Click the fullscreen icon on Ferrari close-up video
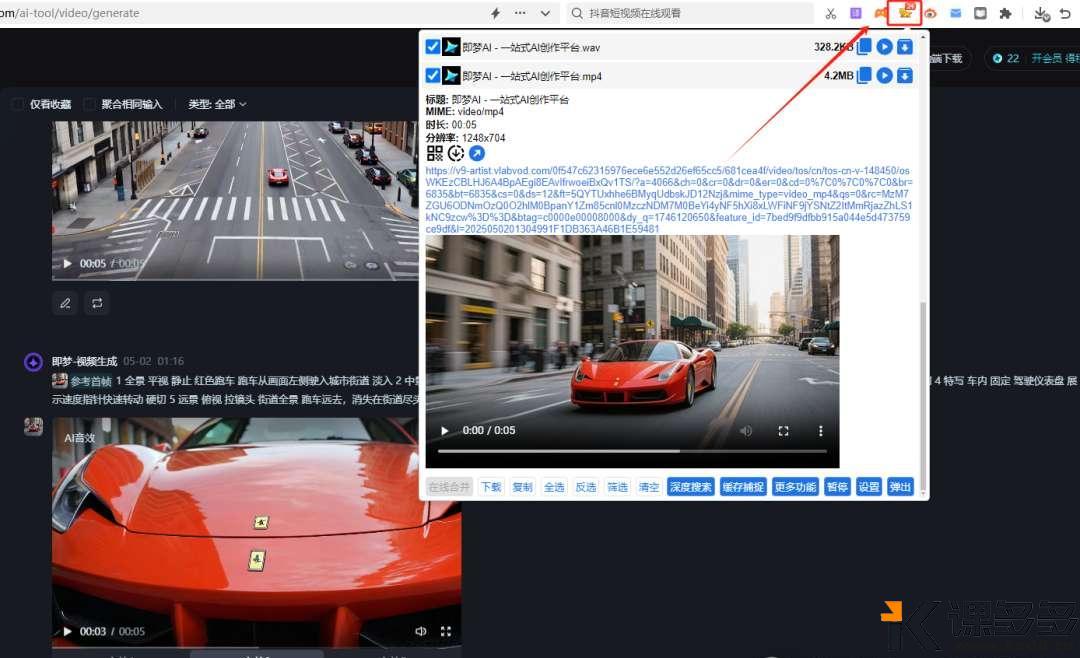This screenshot has height=658, width=1080. pyautogui.click(x=446, y=631)
